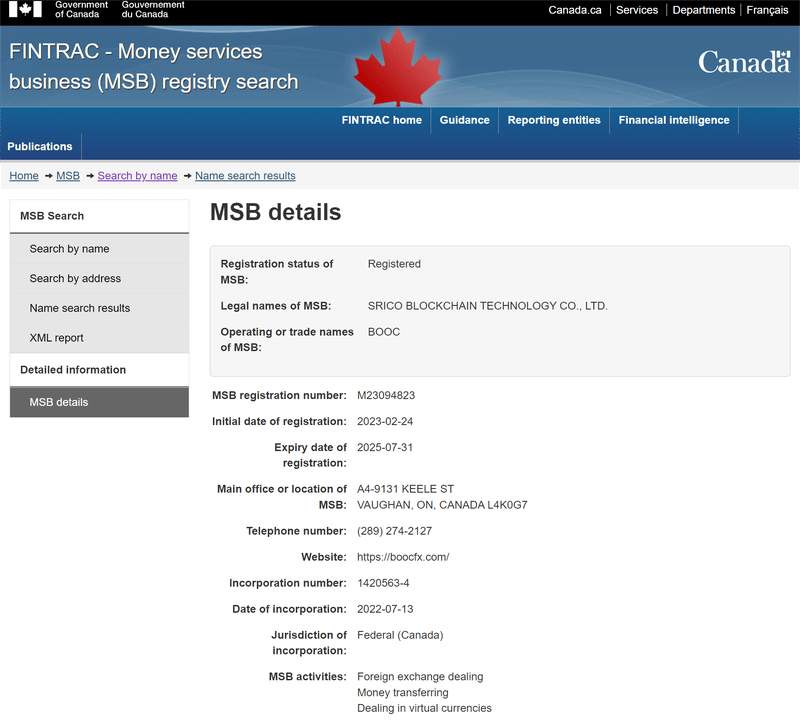Switch language to Français
Image resolution: width=800 pixels, height=720 pixels.
point(767,10)
